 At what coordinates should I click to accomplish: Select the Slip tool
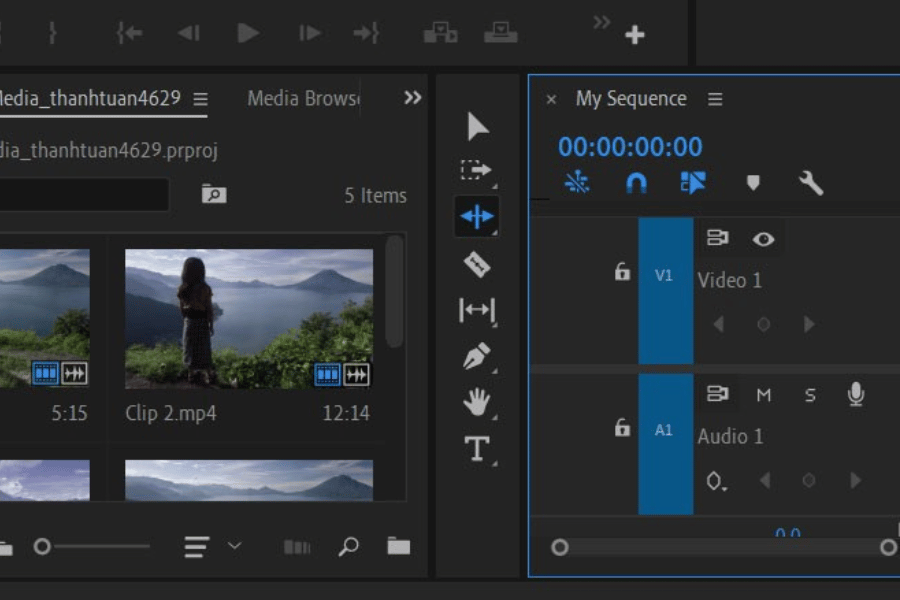[x=477, y=311]
